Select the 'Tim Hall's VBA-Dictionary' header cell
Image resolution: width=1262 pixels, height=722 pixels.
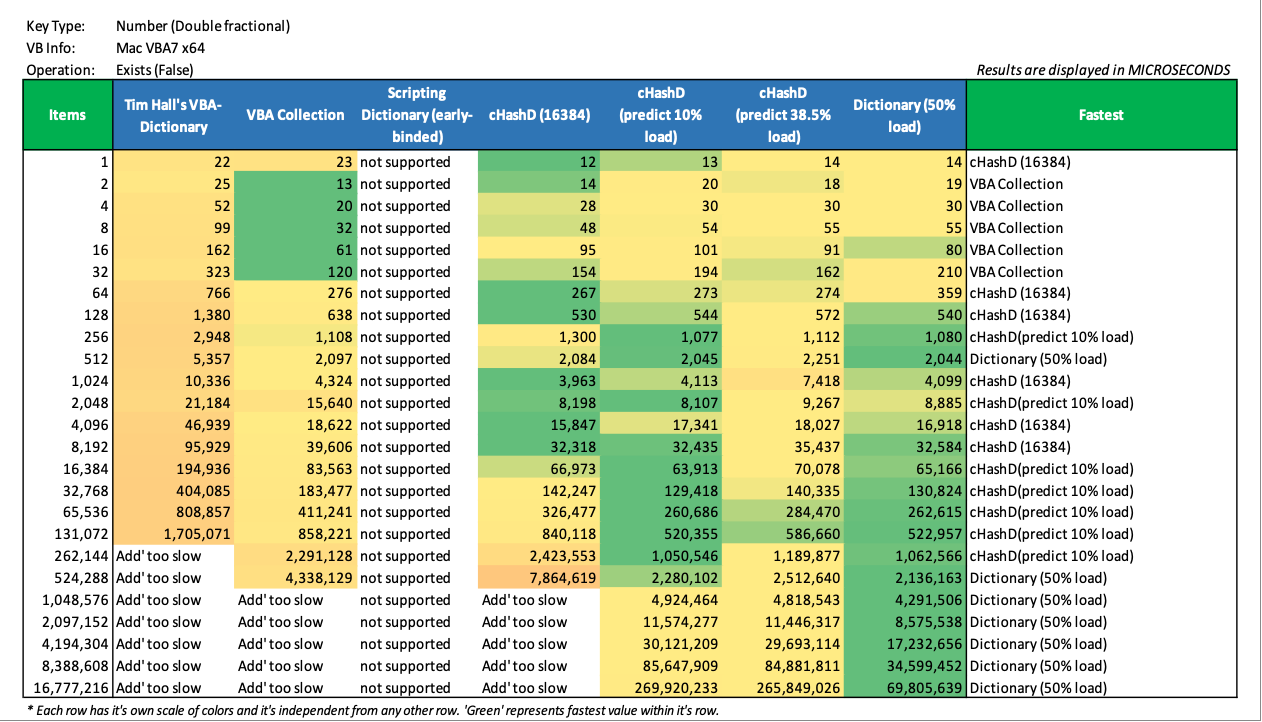(x=173, y=115)
